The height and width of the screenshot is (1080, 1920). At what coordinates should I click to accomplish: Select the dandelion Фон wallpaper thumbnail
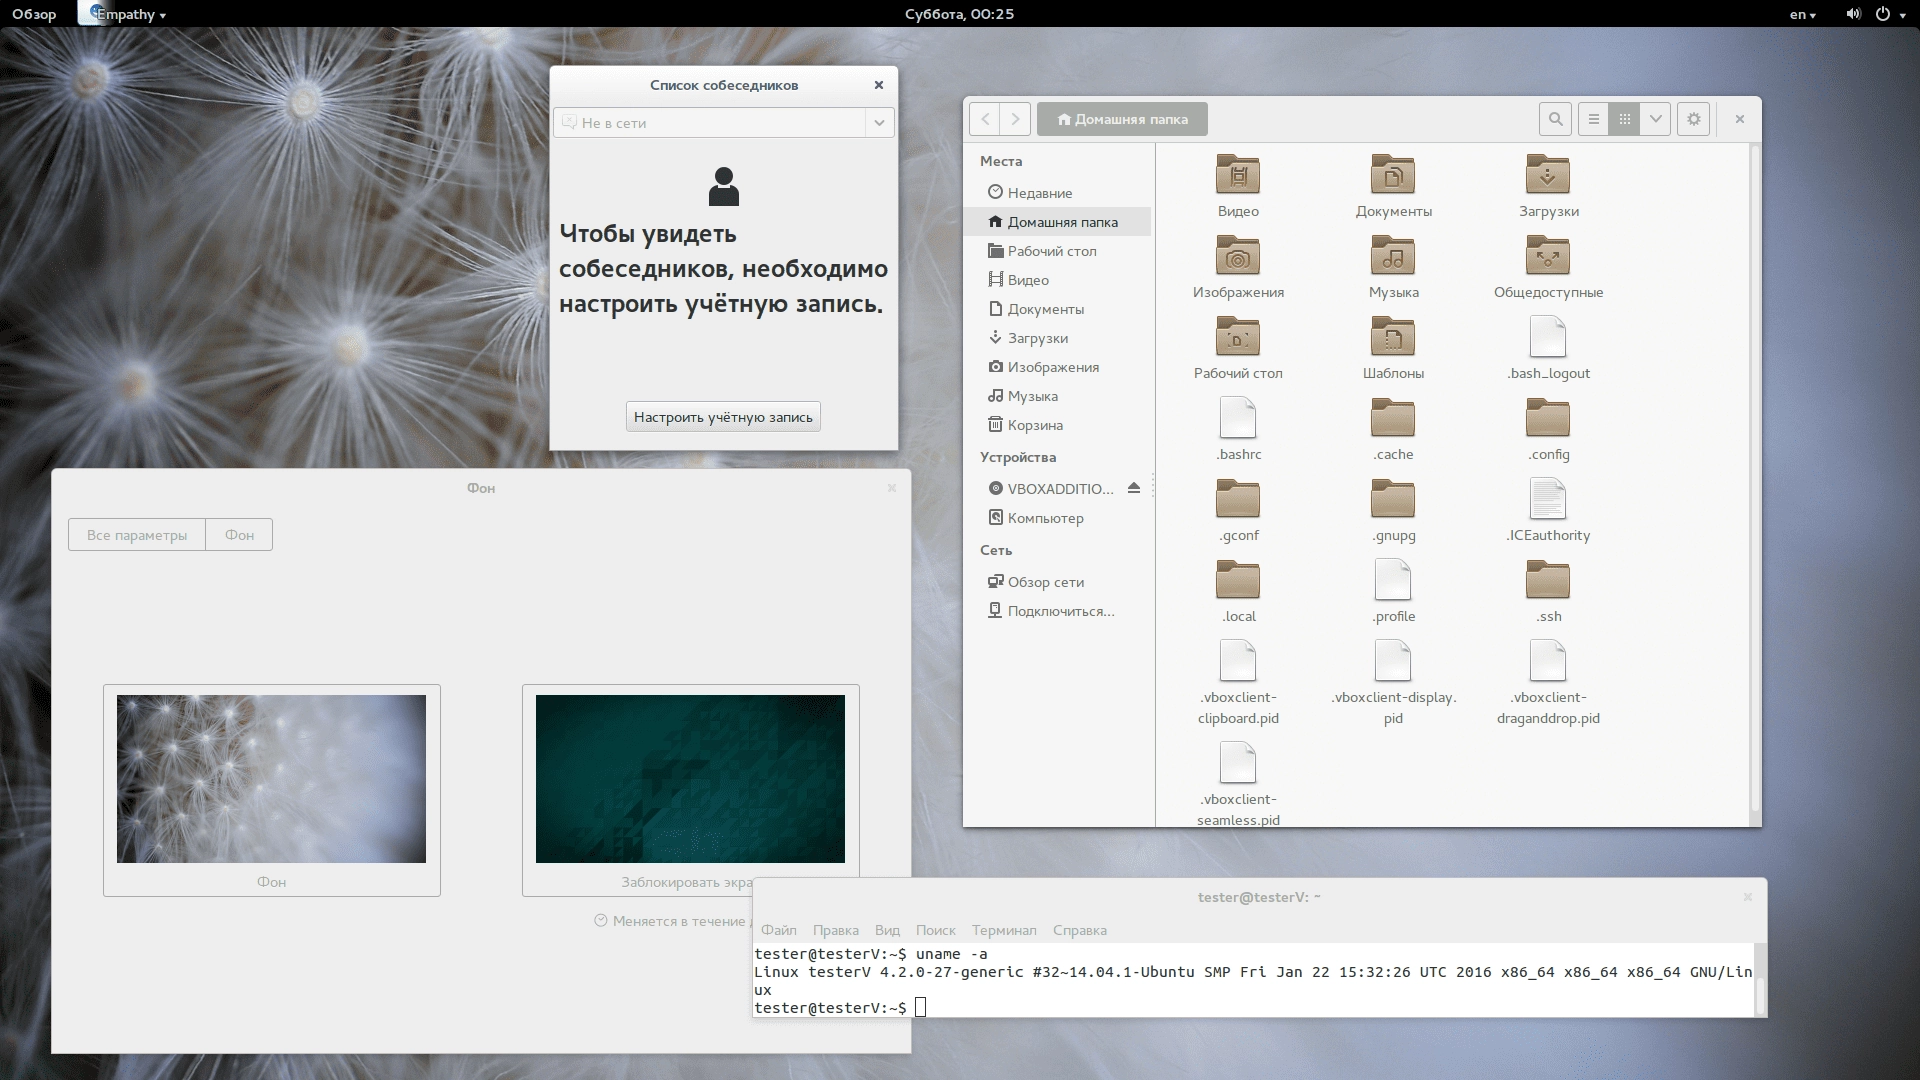tap(271, 779)
